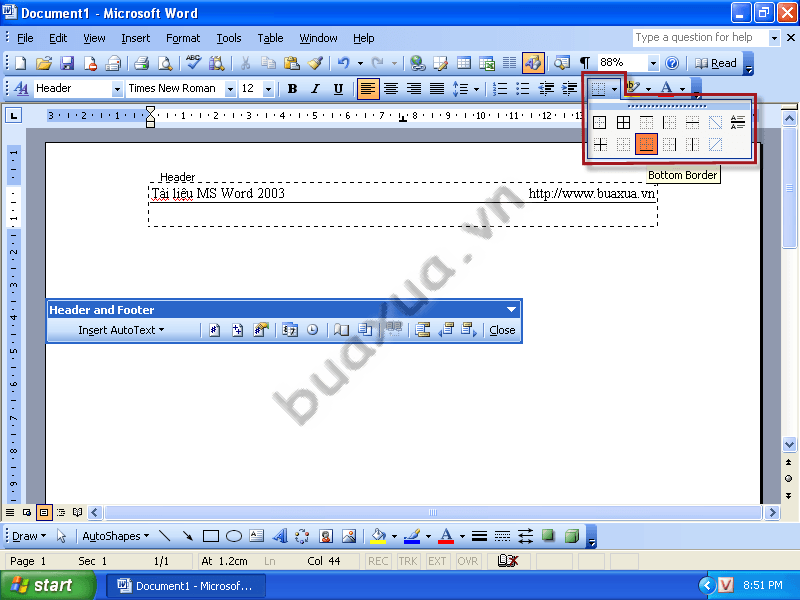Apply Inside Border from borders palette

(x=600, y=144)
